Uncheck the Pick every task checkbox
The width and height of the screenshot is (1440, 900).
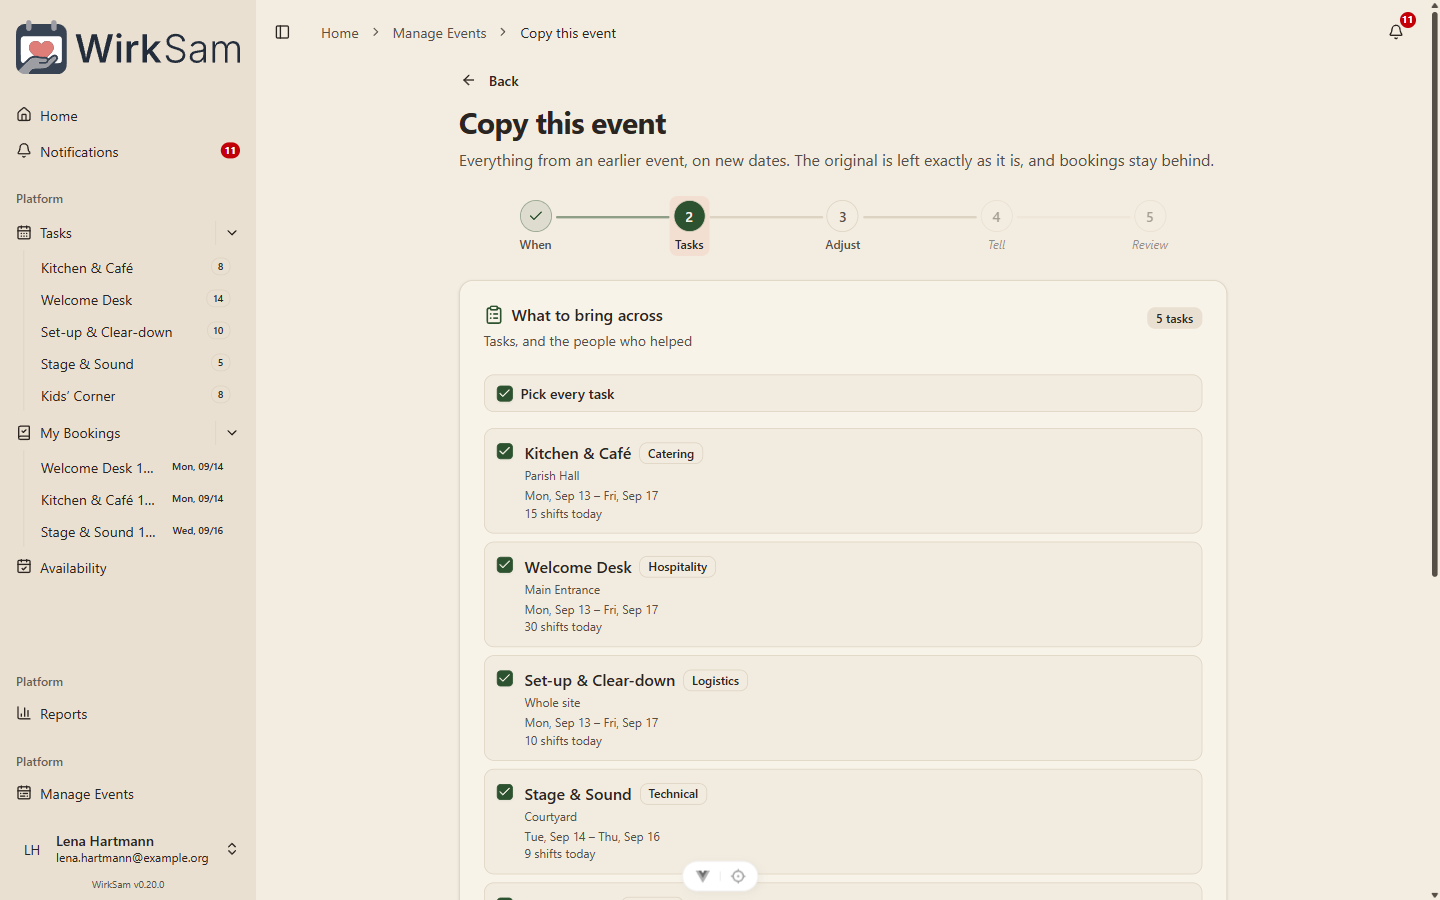[x=505, y=394]
